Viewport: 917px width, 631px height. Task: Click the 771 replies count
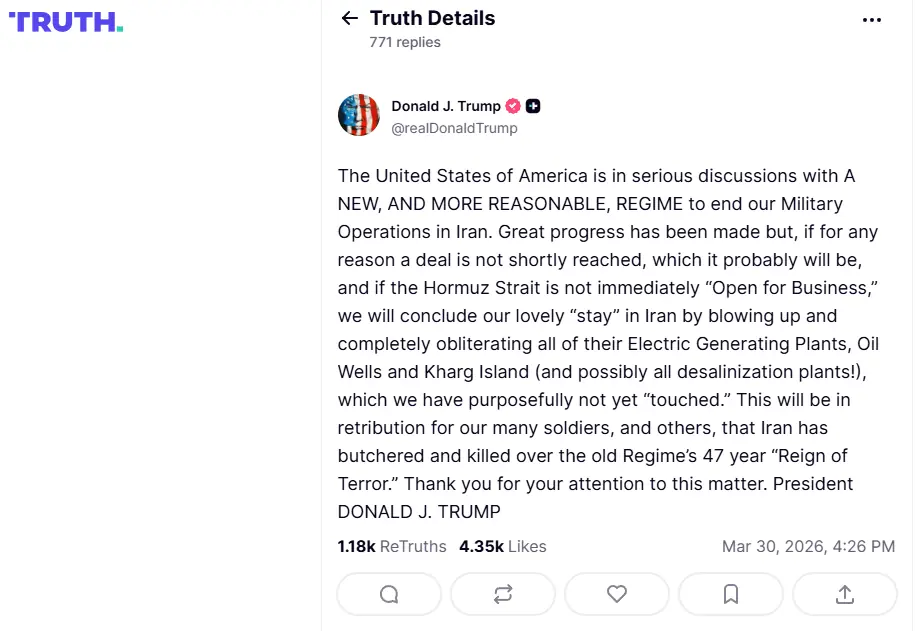point(405,42)
